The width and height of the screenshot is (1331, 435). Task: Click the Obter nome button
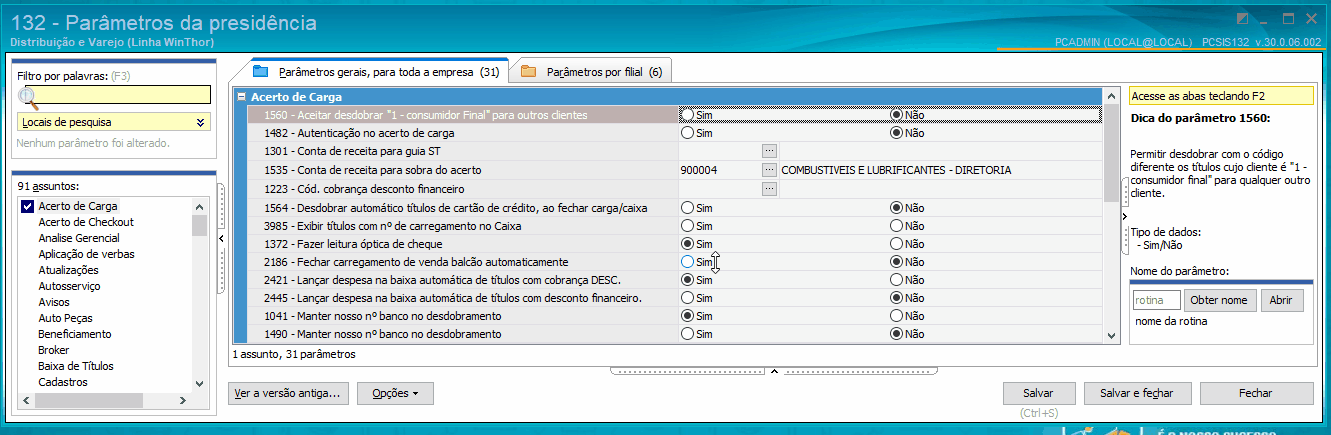pyautogui.click(x=1220, y=301)
